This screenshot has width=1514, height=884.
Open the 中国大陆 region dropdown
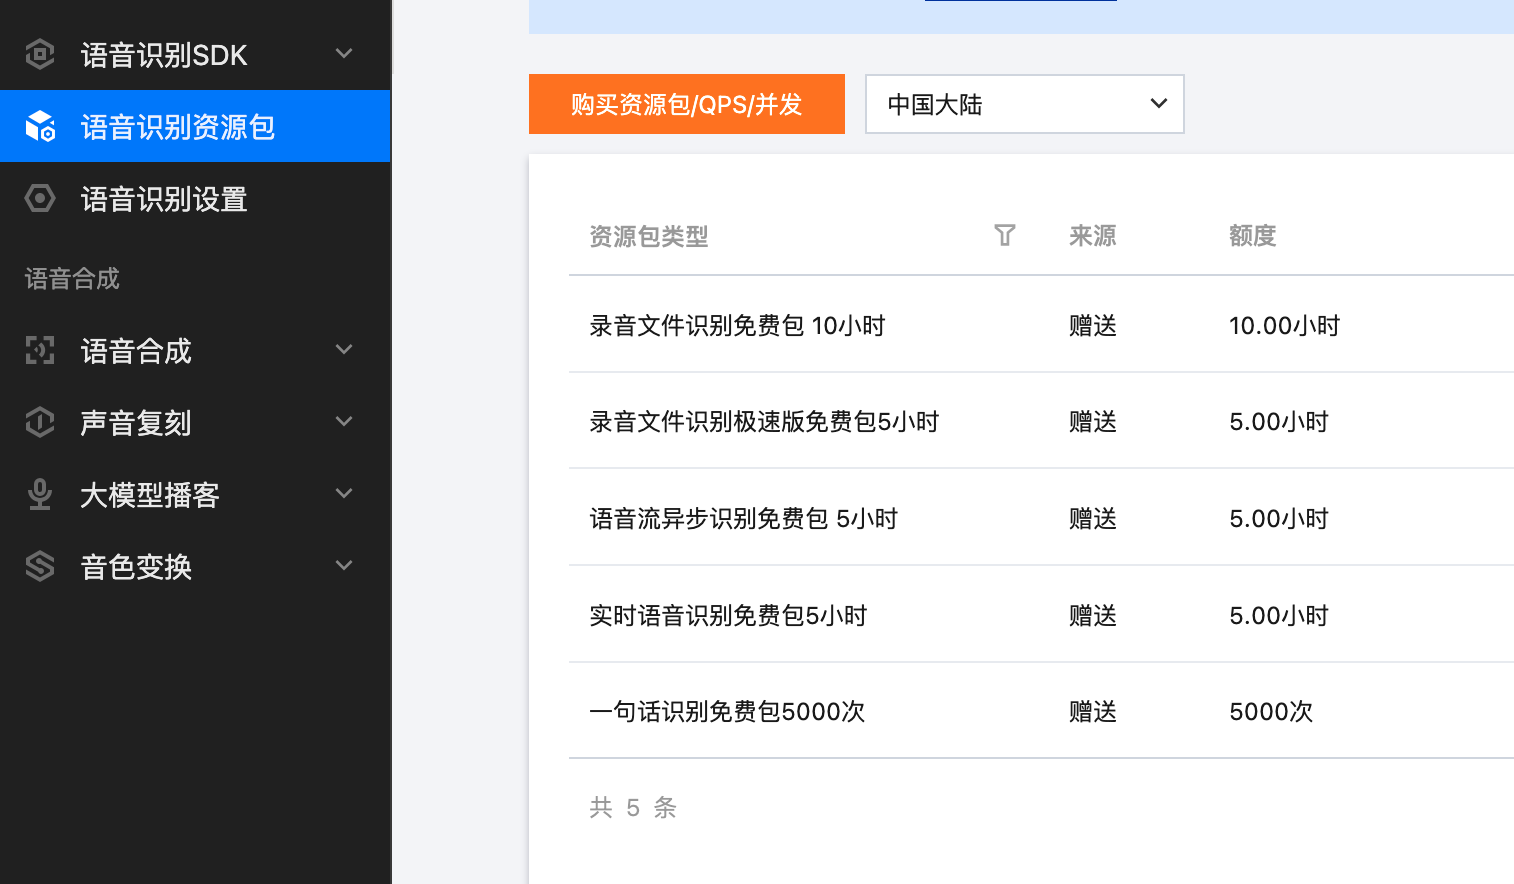(1024, 104)
